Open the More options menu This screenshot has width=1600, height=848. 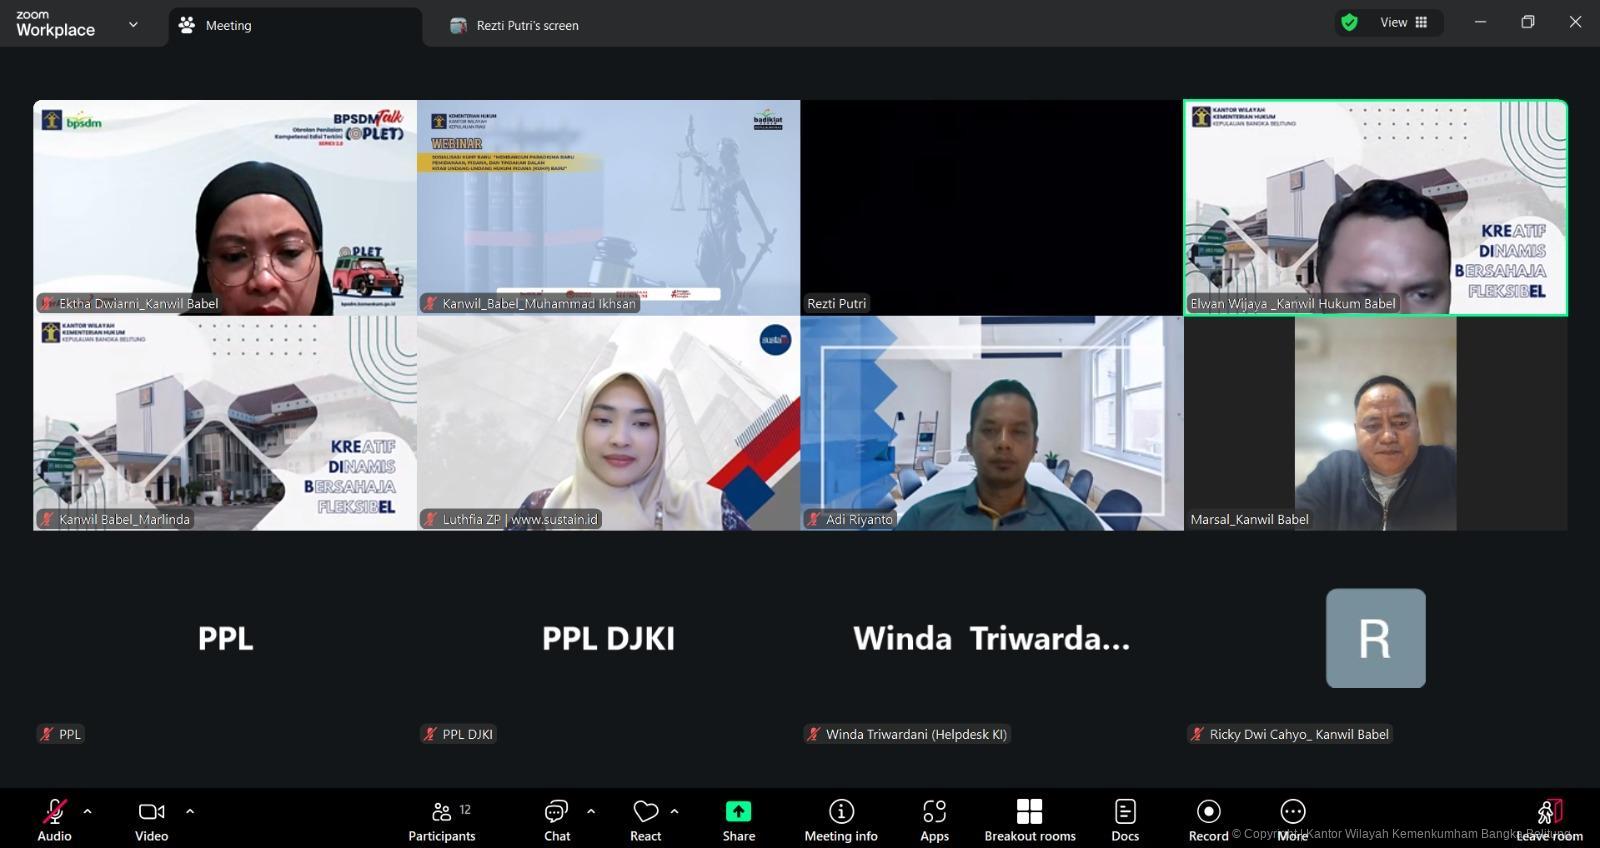click(x=1293, y=820)
